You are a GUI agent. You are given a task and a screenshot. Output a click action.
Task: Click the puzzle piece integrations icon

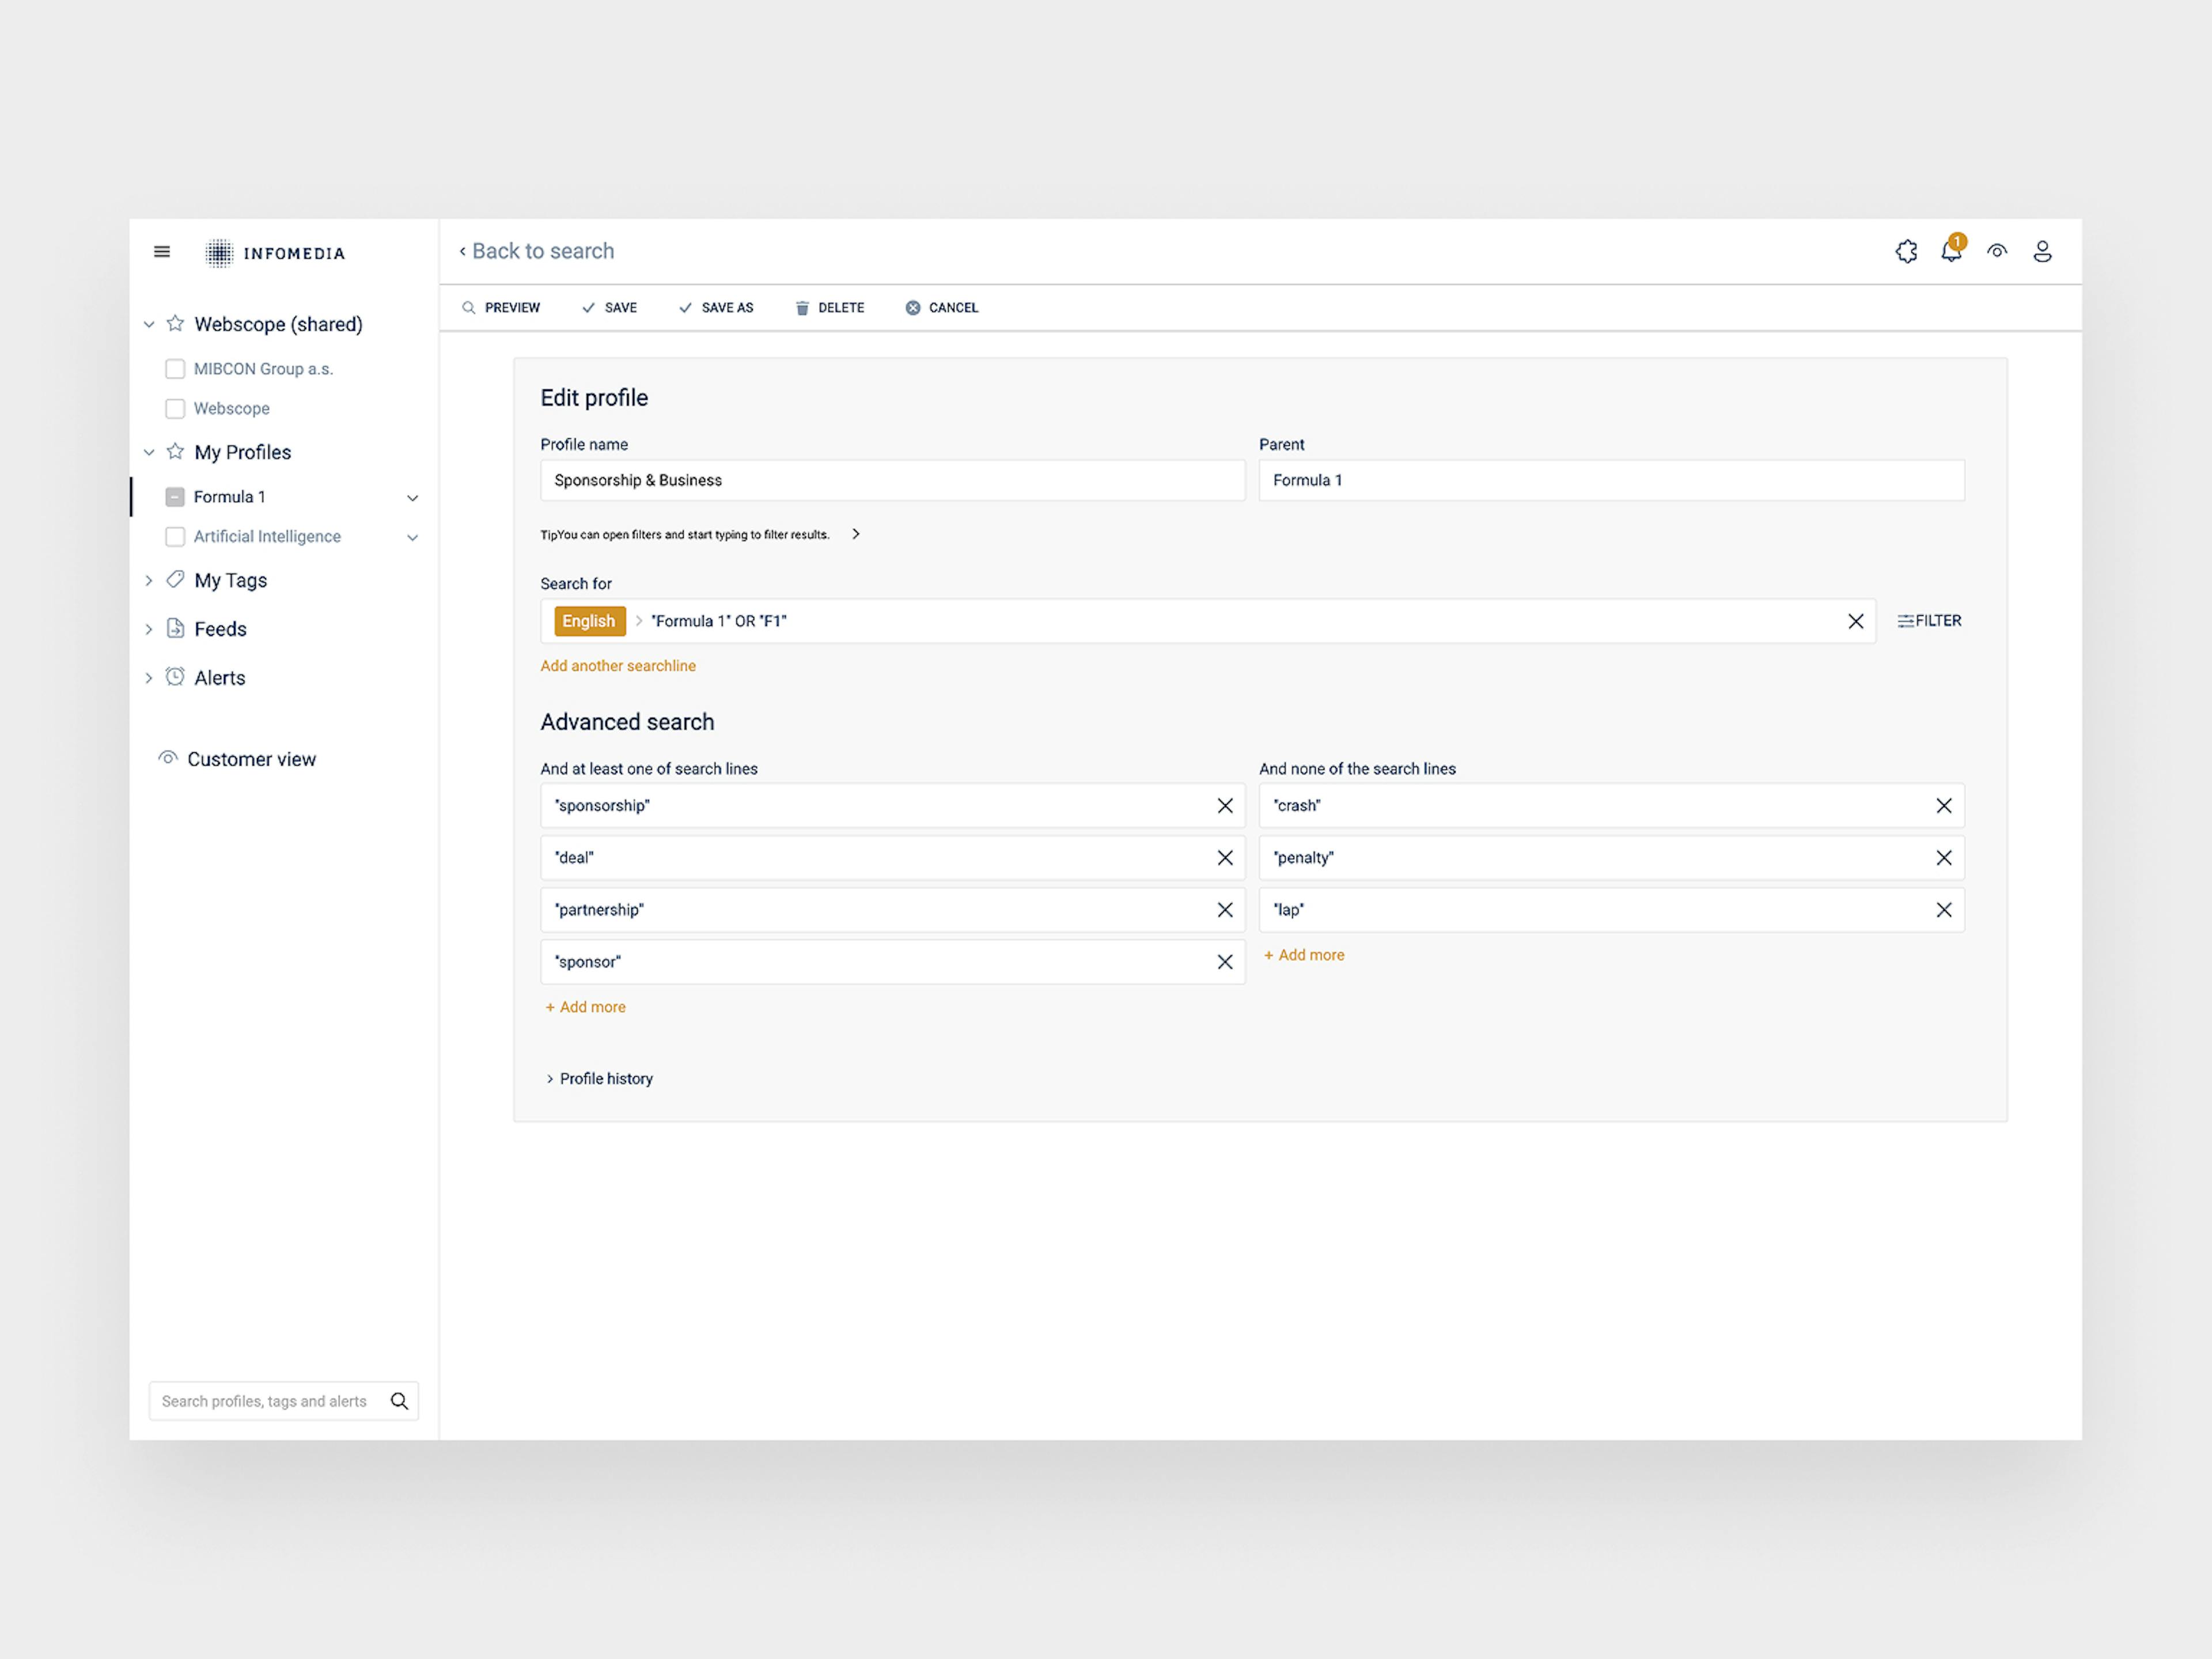[1906, 252]
